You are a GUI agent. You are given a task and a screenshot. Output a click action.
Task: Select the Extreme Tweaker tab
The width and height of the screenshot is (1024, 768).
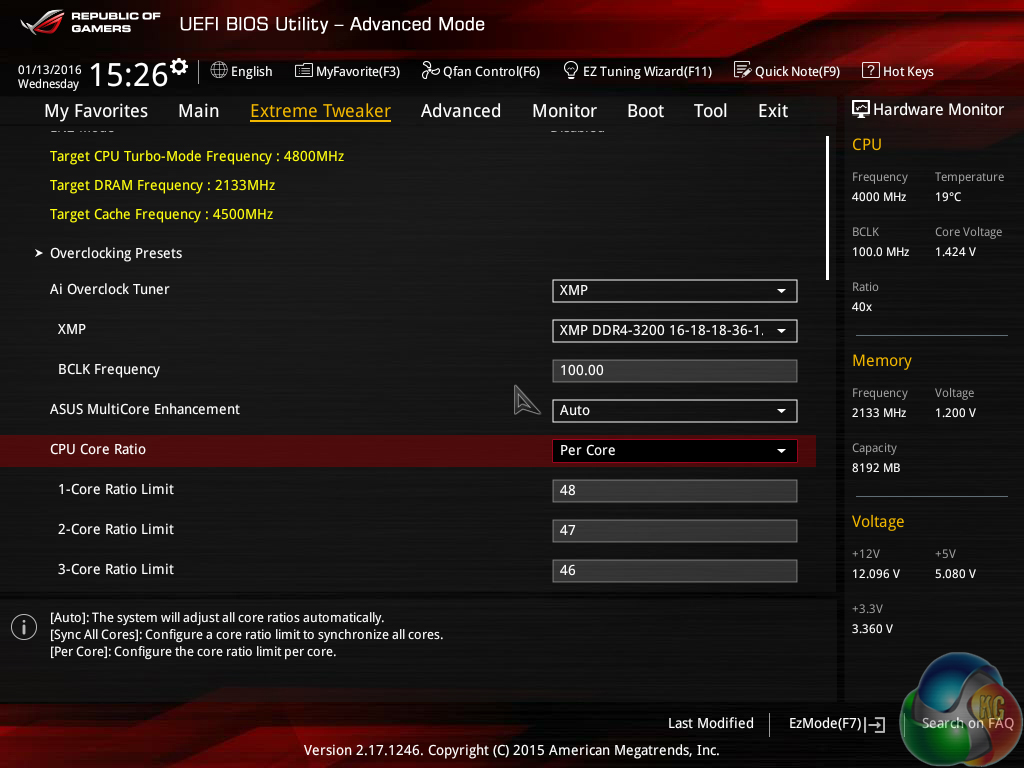click(x=321, y=111)
